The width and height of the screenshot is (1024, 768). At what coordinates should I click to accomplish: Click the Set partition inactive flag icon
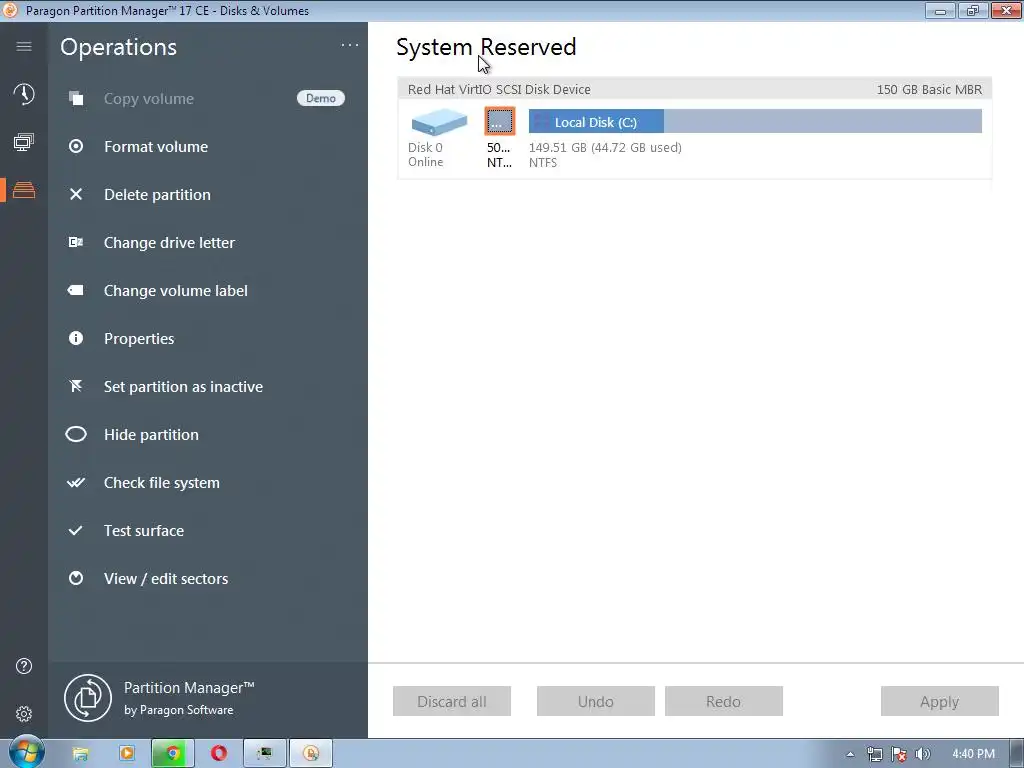[76, 386]
